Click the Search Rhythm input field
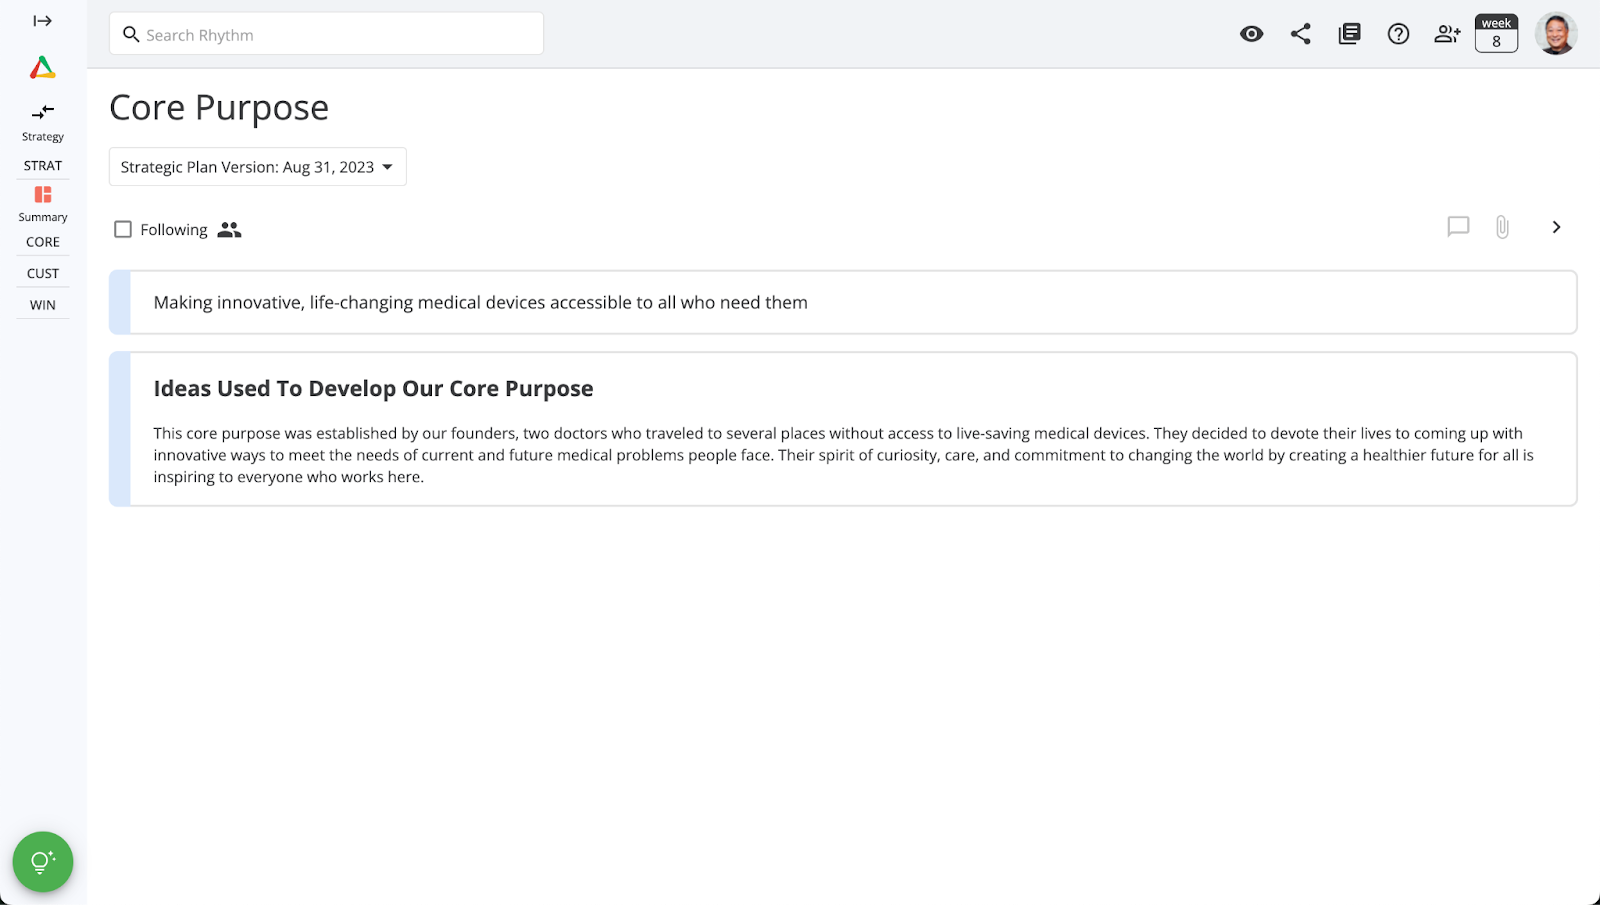Screen dimensions: 1600x905 [x=326, y=34]
